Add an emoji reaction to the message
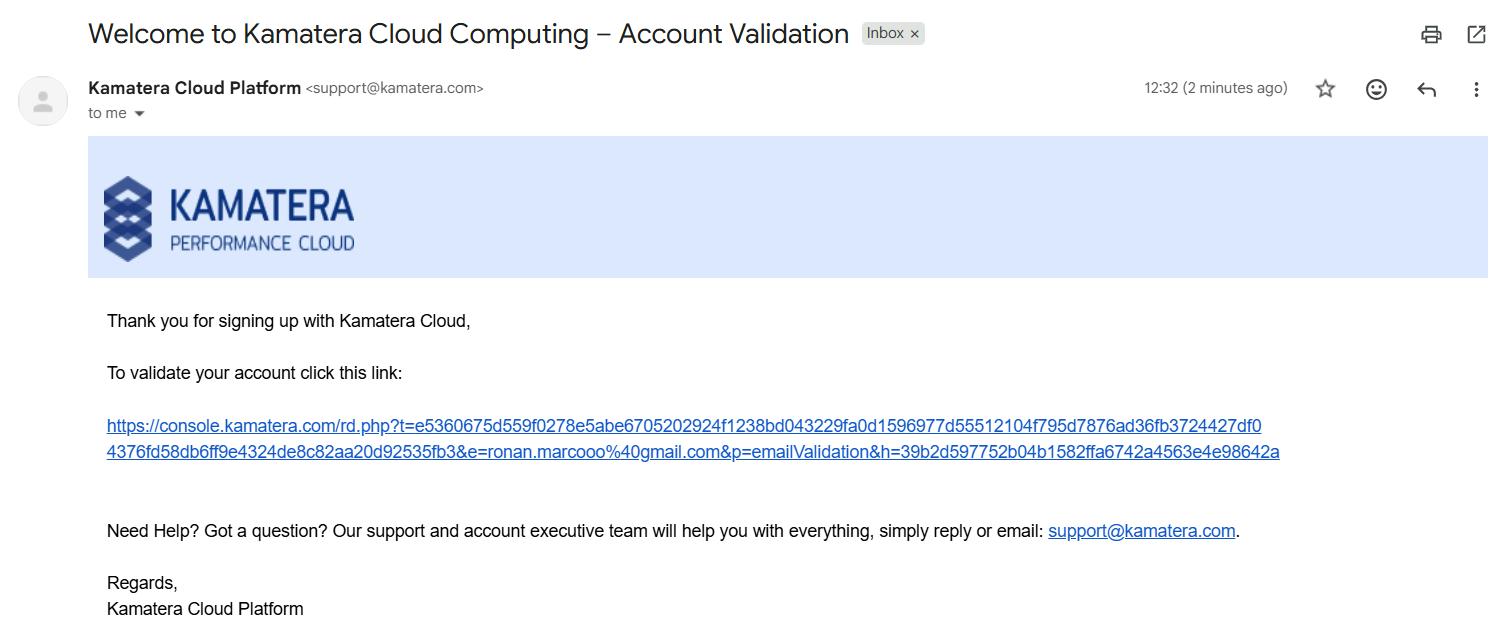This screenshot has width=1512, height=641. click(x=1376, y=89)
